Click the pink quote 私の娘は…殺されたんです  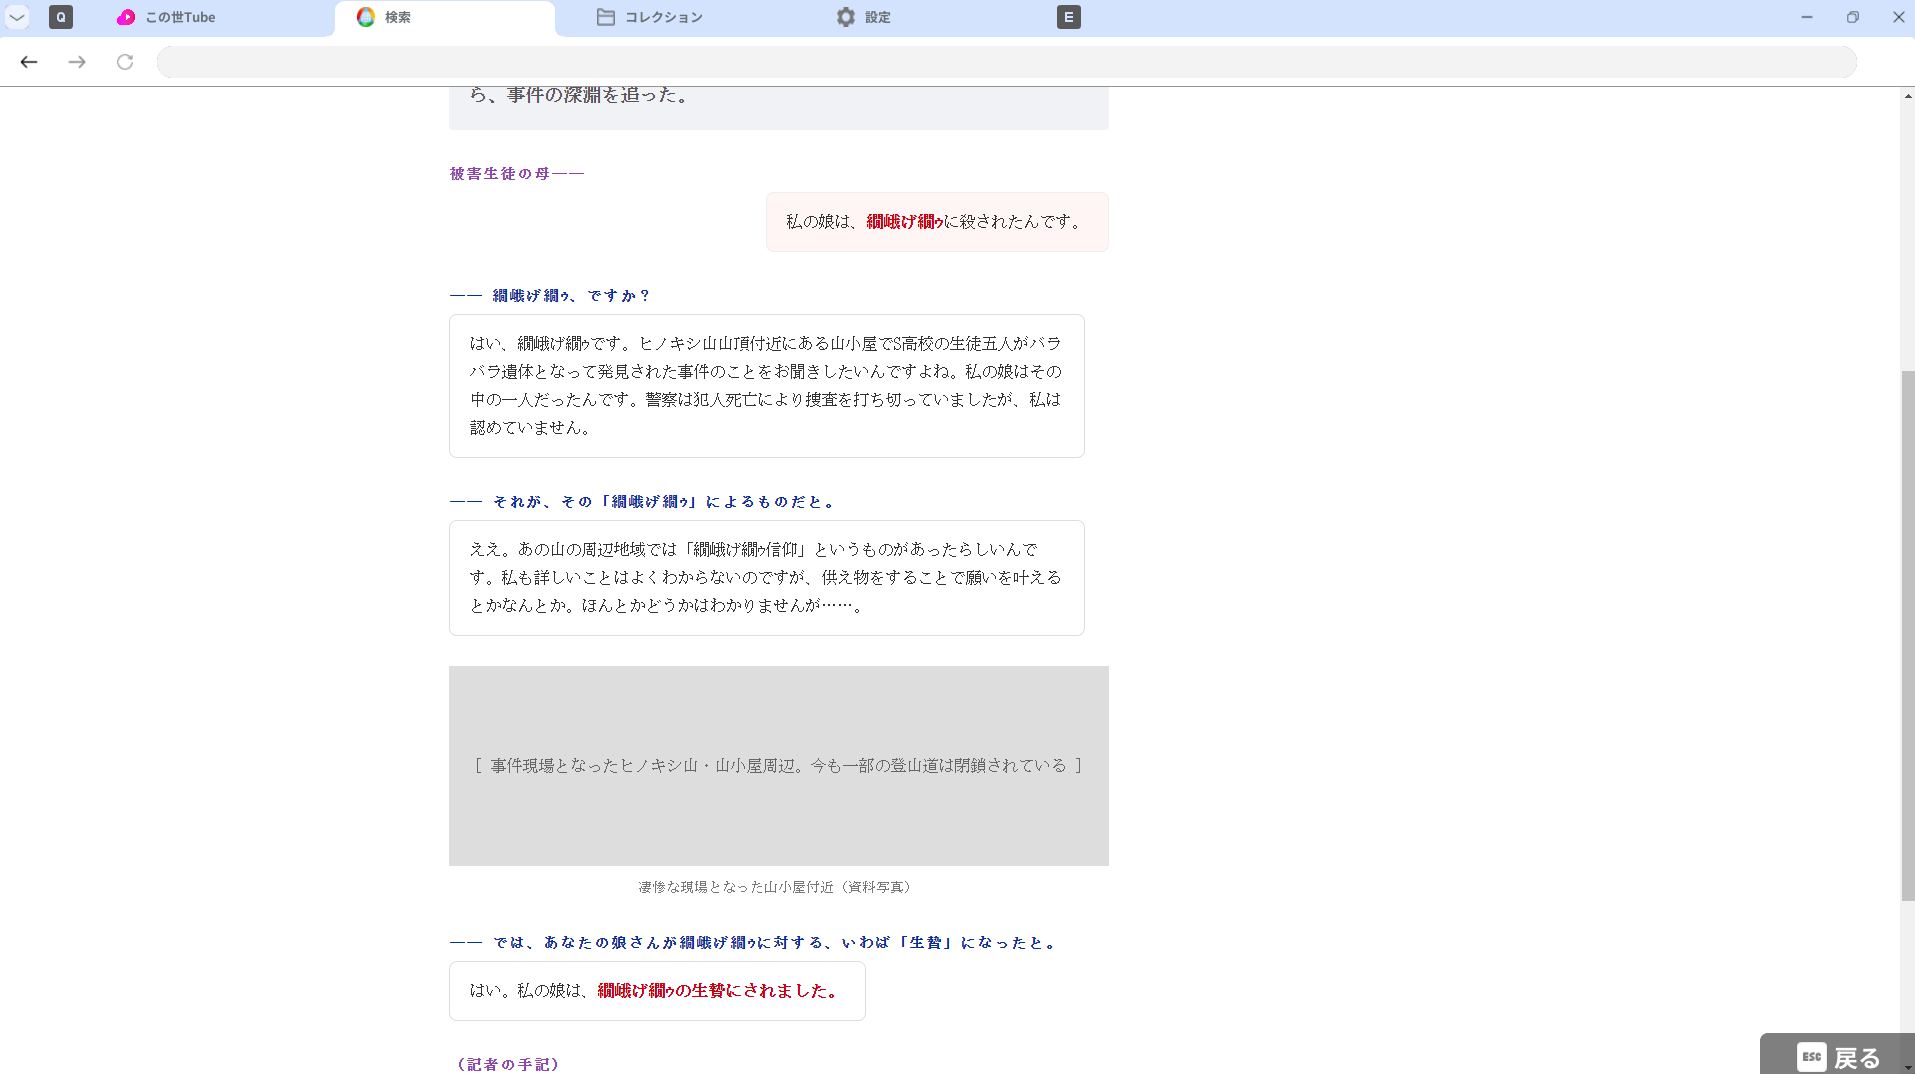(937, 222)
